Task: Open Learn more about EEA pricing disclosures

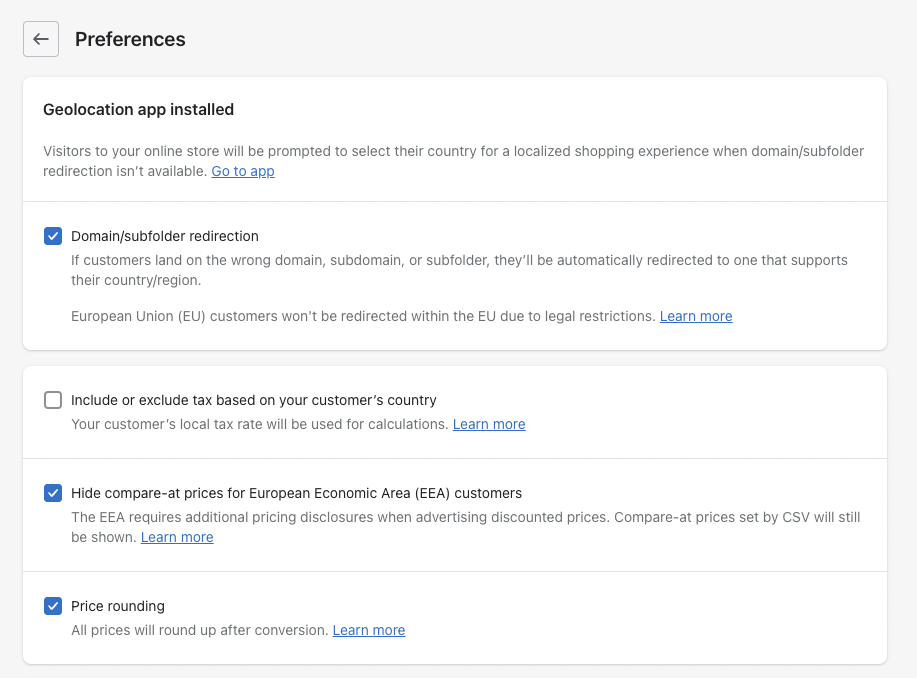Action: [177, 537]
